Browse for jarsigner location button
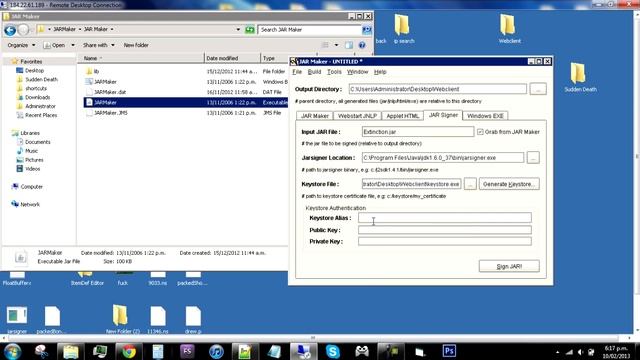Viewport: 640px width, 360px height. point(533,158)
